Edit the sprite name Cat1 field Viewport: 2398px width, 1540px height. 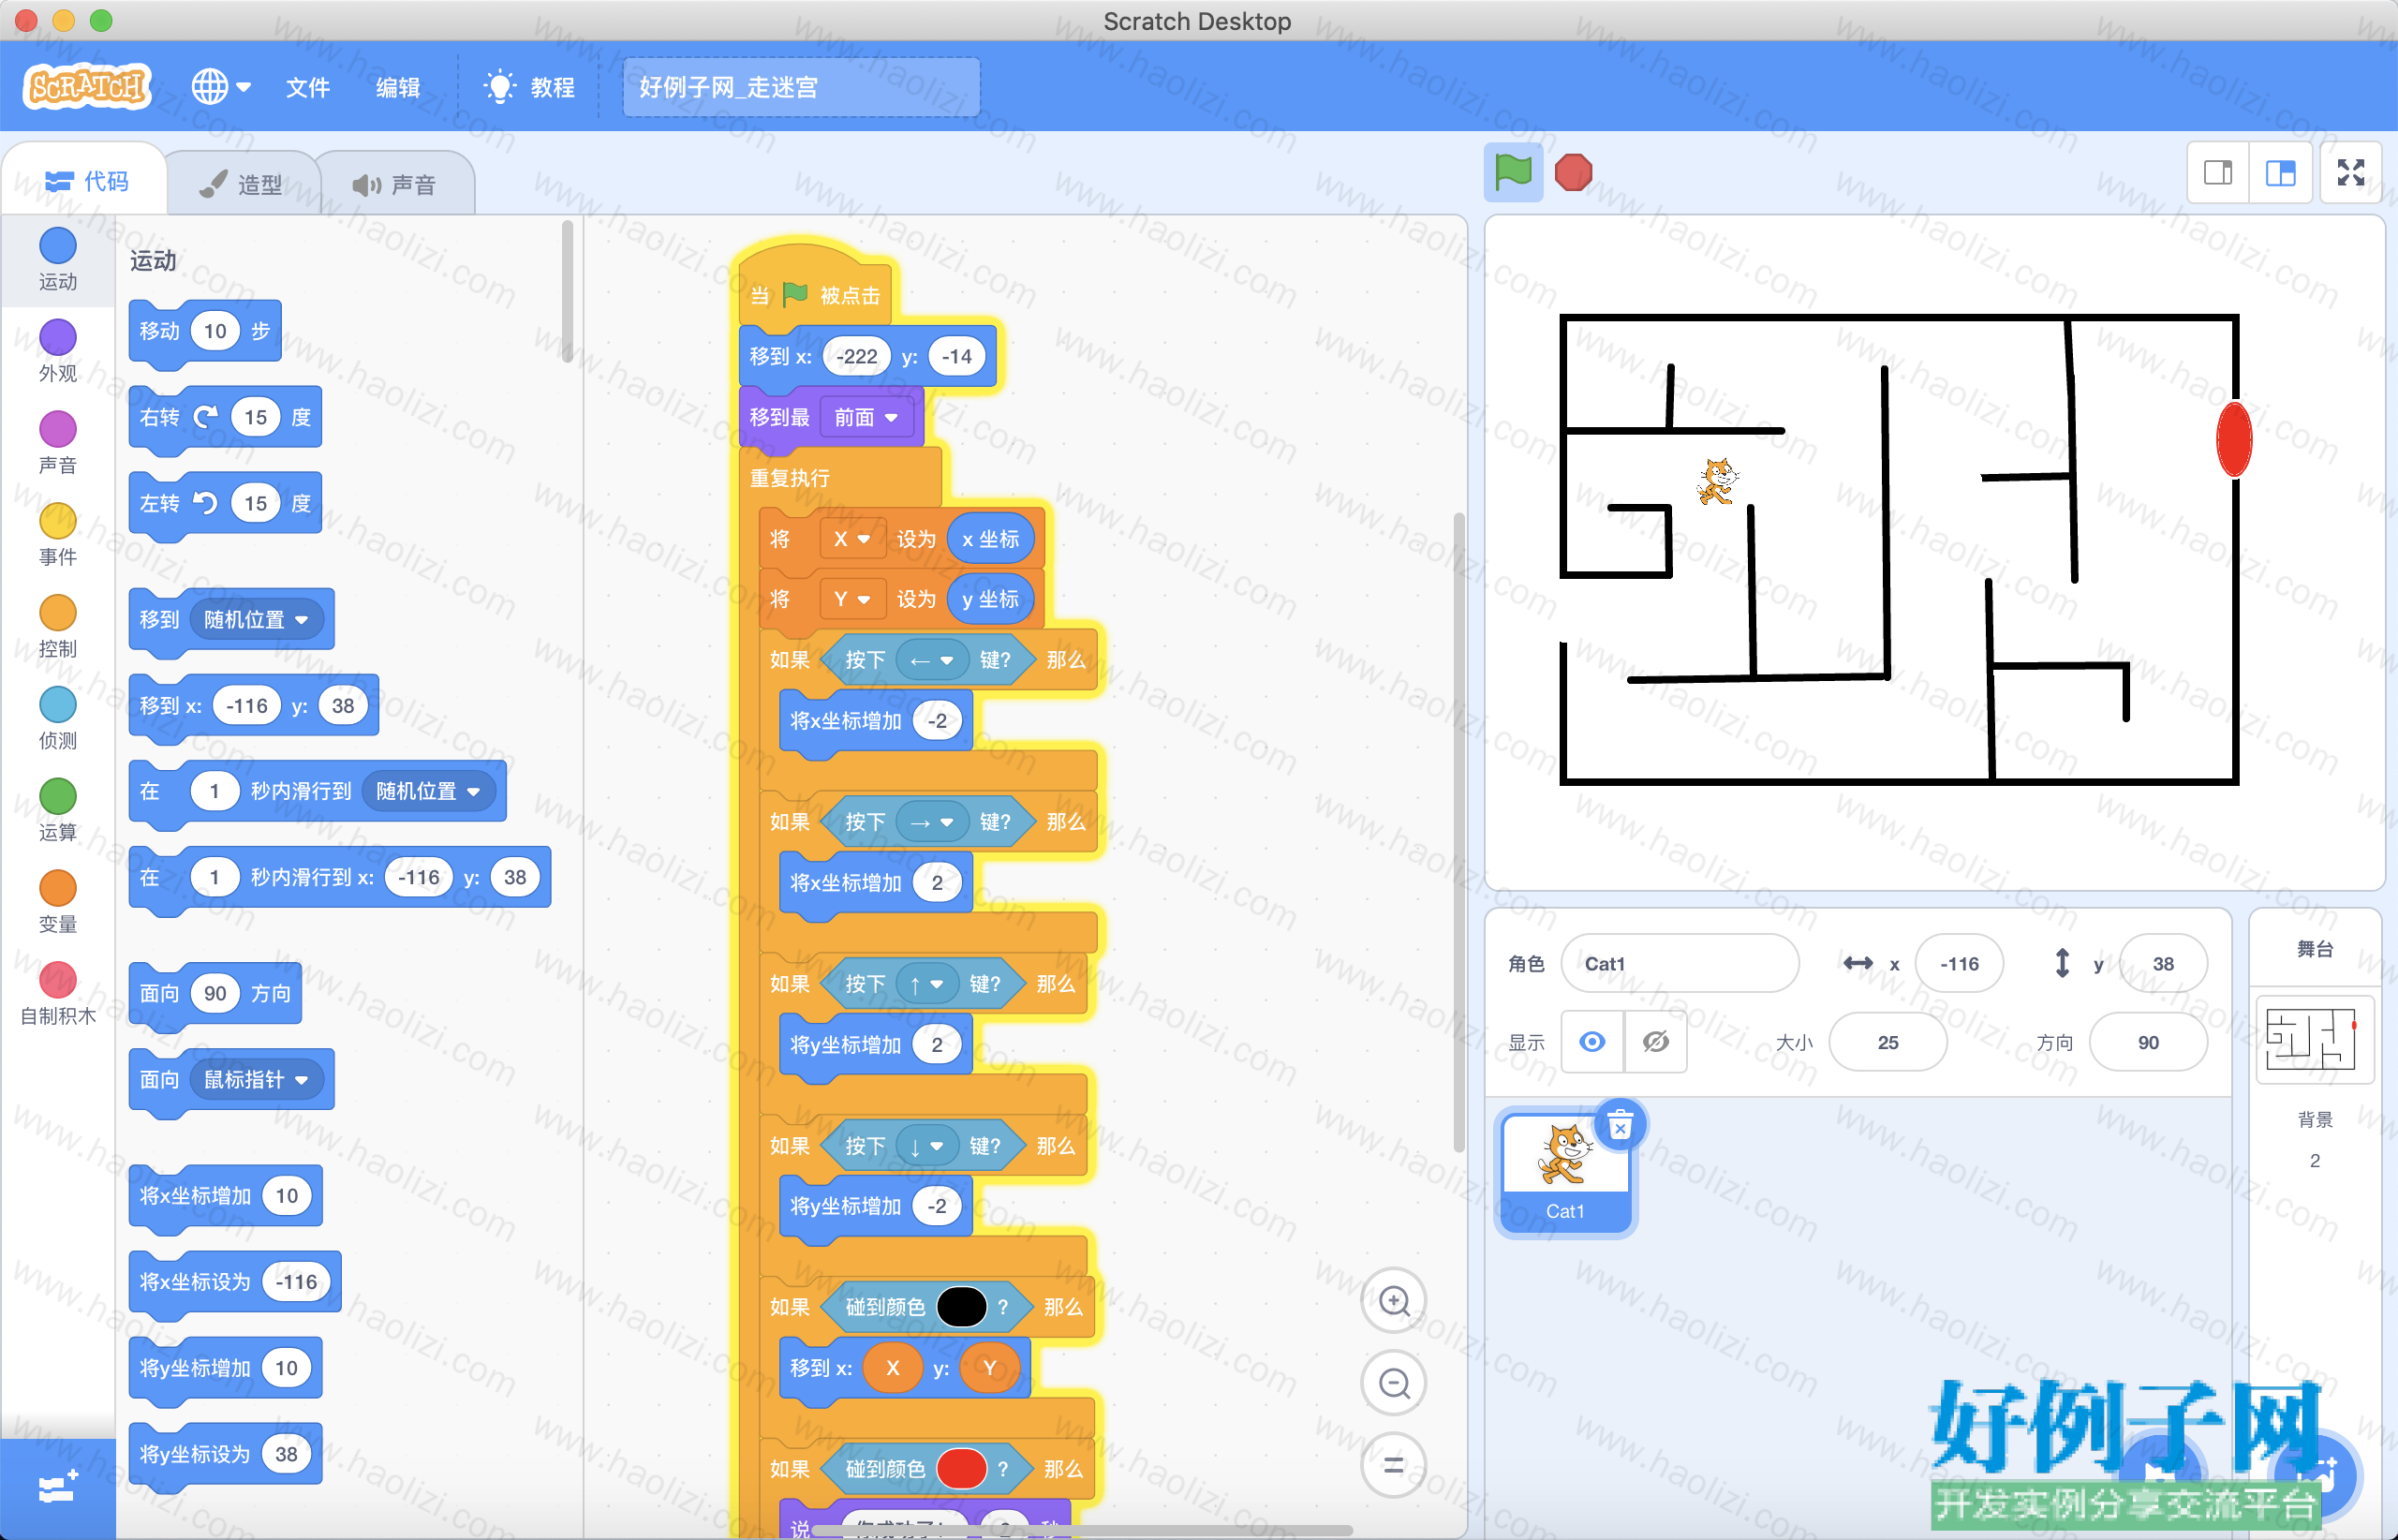click(x=1680, y=963)
